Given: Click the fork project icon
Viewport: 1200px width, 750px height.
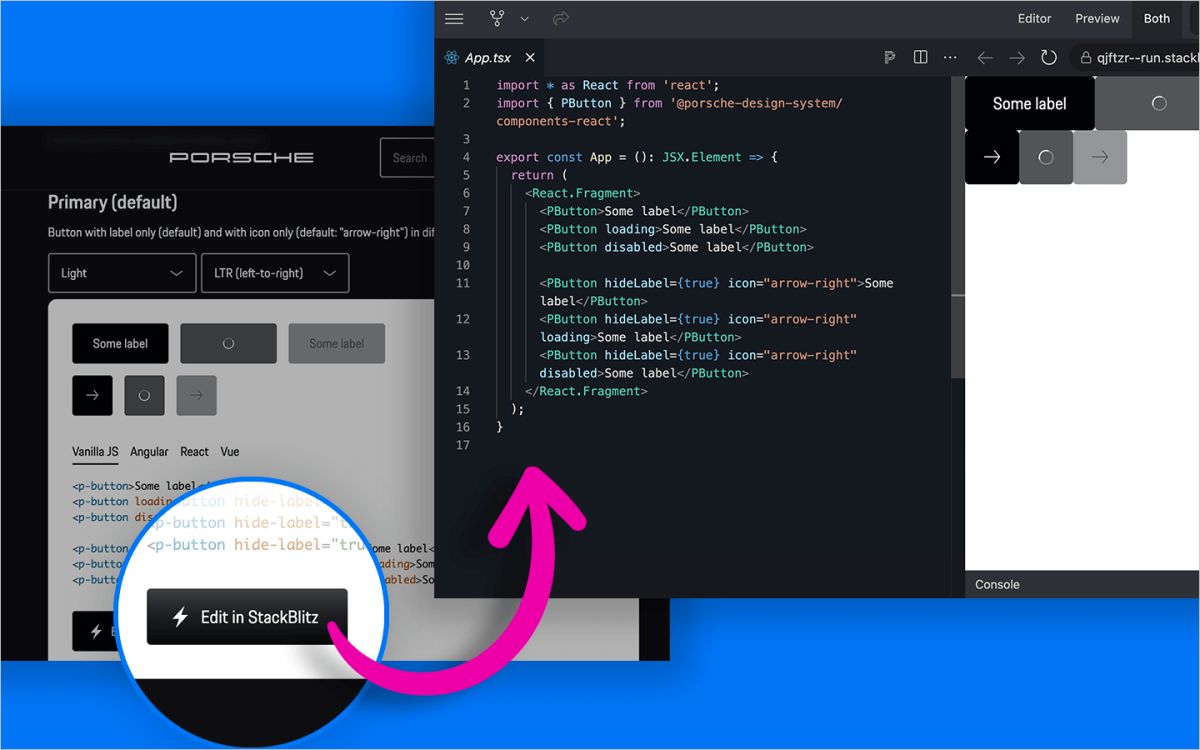Looking at the screenshot, I should [x=497, y=19].
